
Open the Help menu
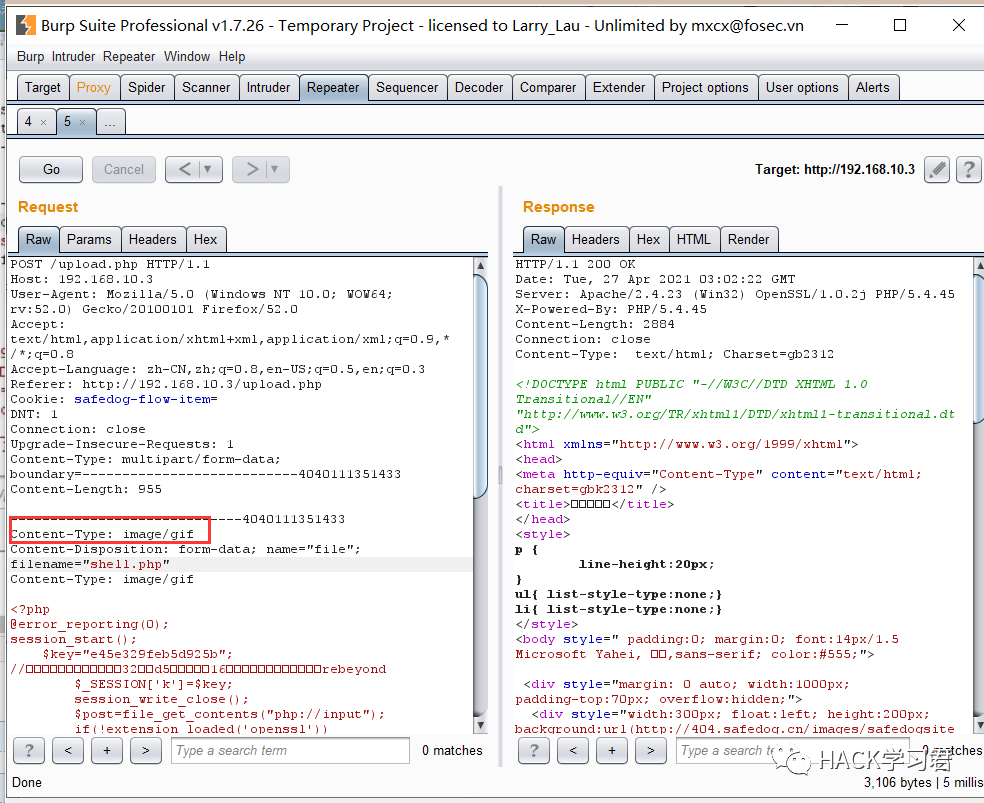(232, 56)
